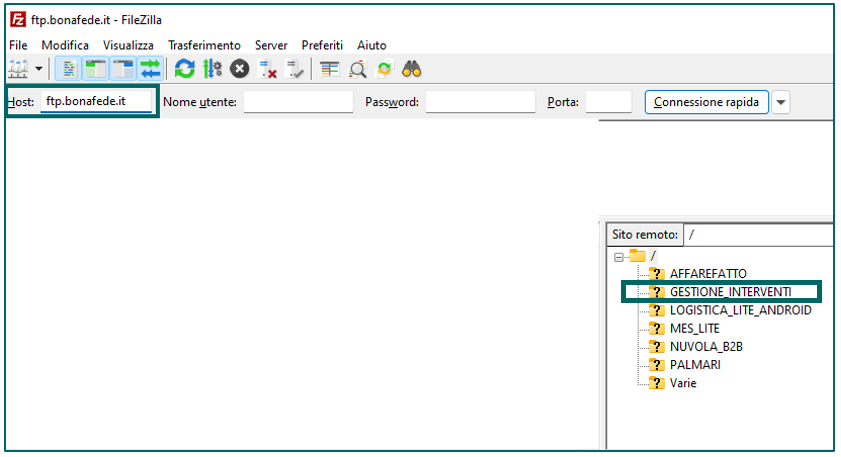Disconnect from the current server
Viewport: 841px width, 457px height.
267,69
